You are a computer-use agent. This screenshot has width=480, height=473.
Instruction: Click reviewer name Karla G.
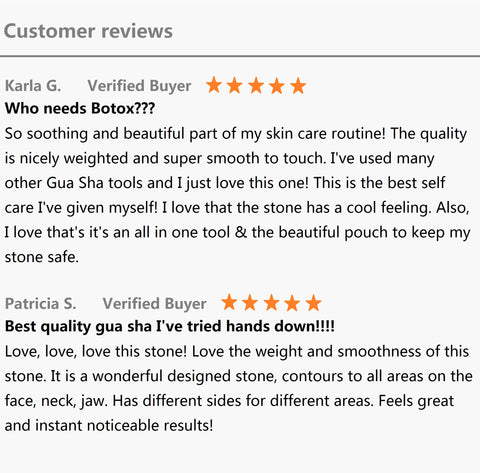(33, 86)
